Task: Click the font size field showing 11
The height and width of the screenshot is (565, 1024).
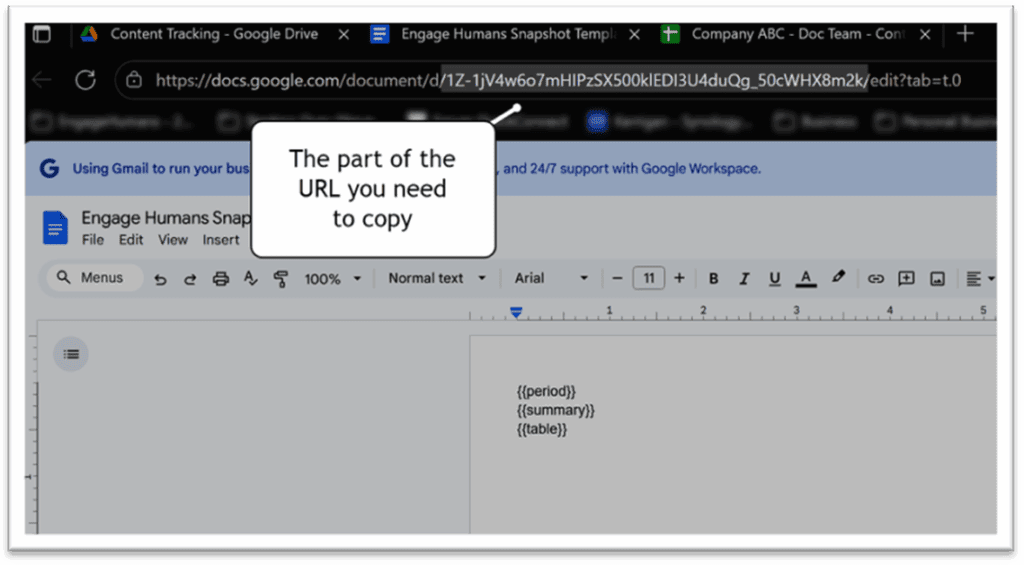Action: [x=648, y=278]
